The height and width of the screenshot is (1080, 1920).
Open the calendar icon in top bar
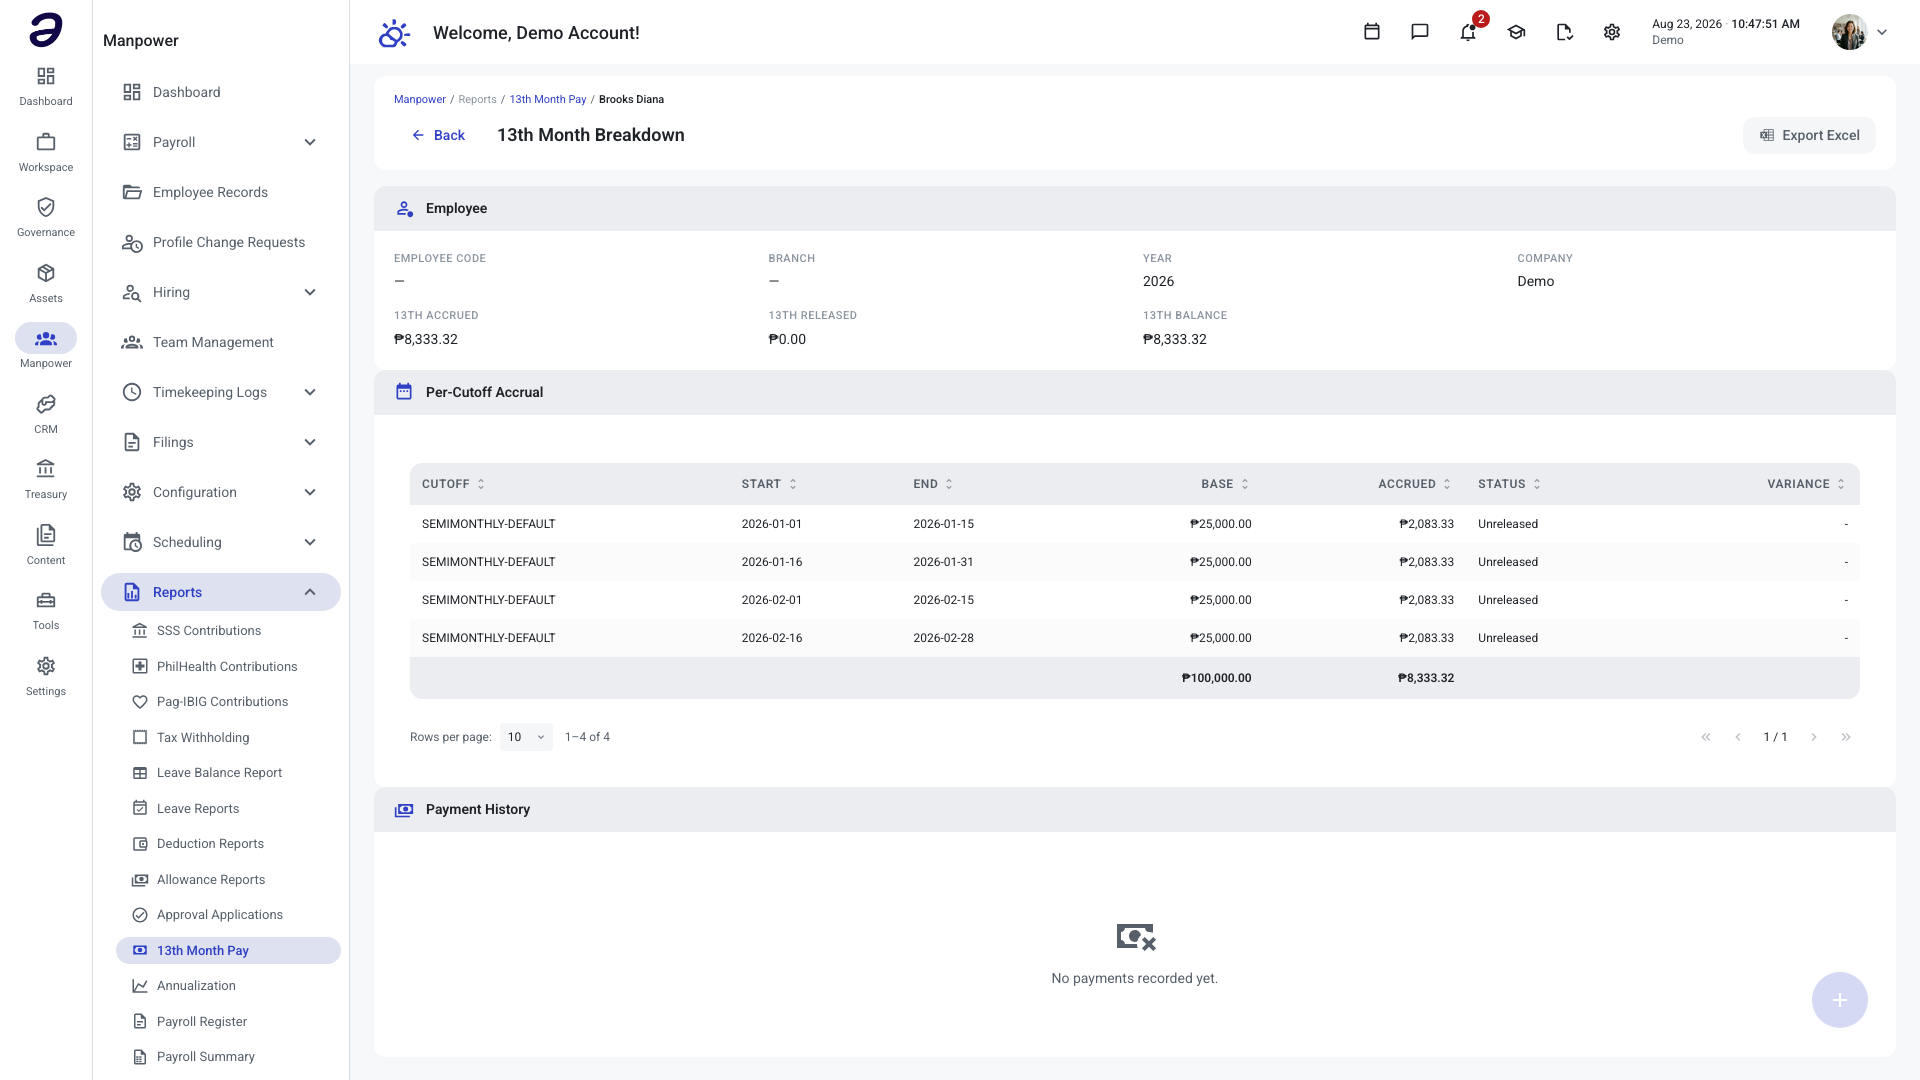(x=1372, y=32)
